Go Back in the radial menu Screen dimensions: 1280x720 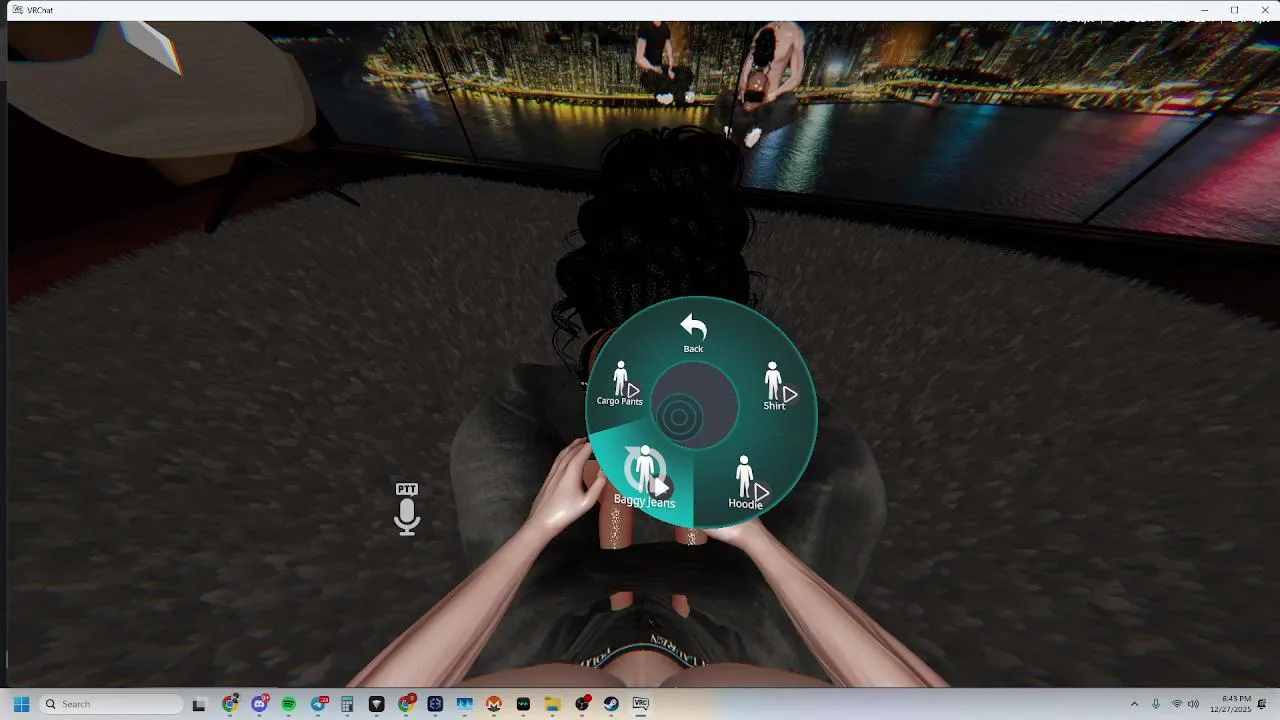click(x=693, y=333)
